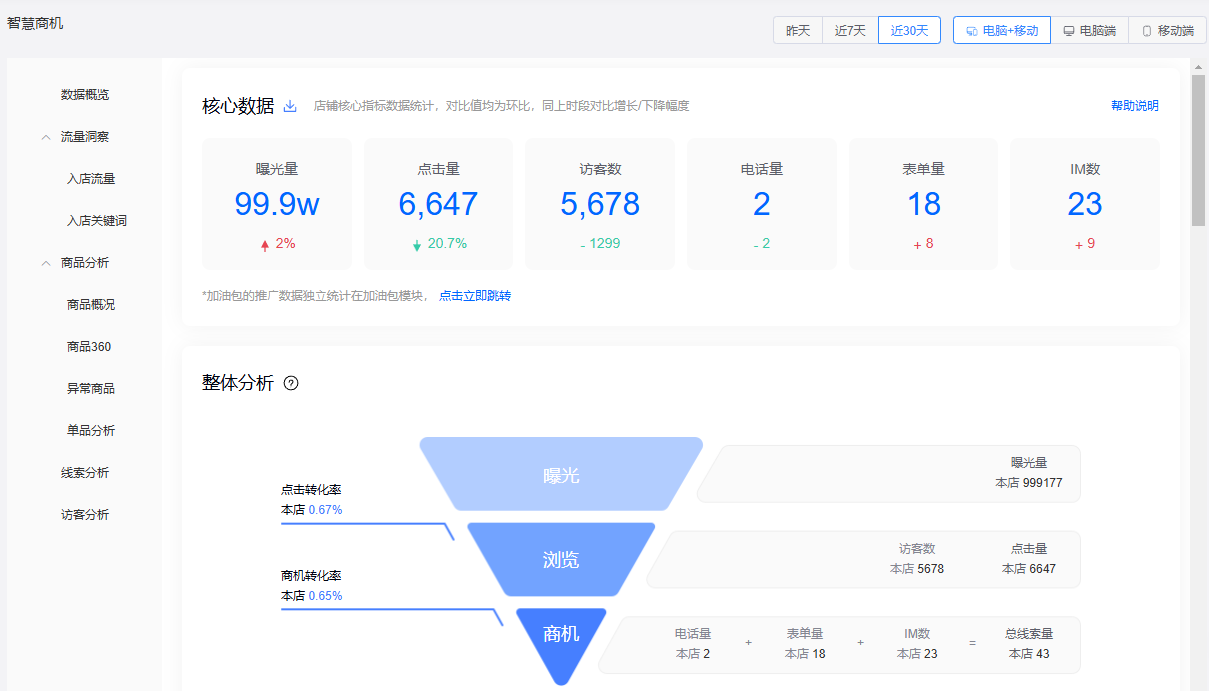Click the help question mark beside 整体分析

(x=291, y=383)
